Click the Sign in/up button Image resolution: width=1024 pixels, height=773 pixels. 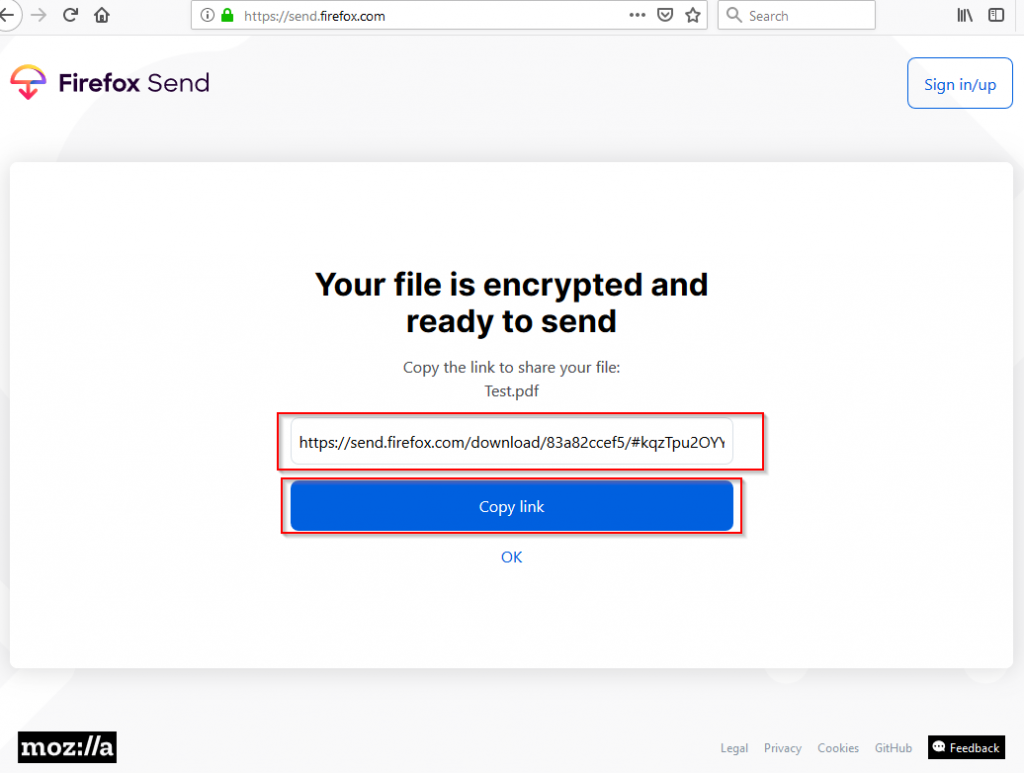click(959, 84)
